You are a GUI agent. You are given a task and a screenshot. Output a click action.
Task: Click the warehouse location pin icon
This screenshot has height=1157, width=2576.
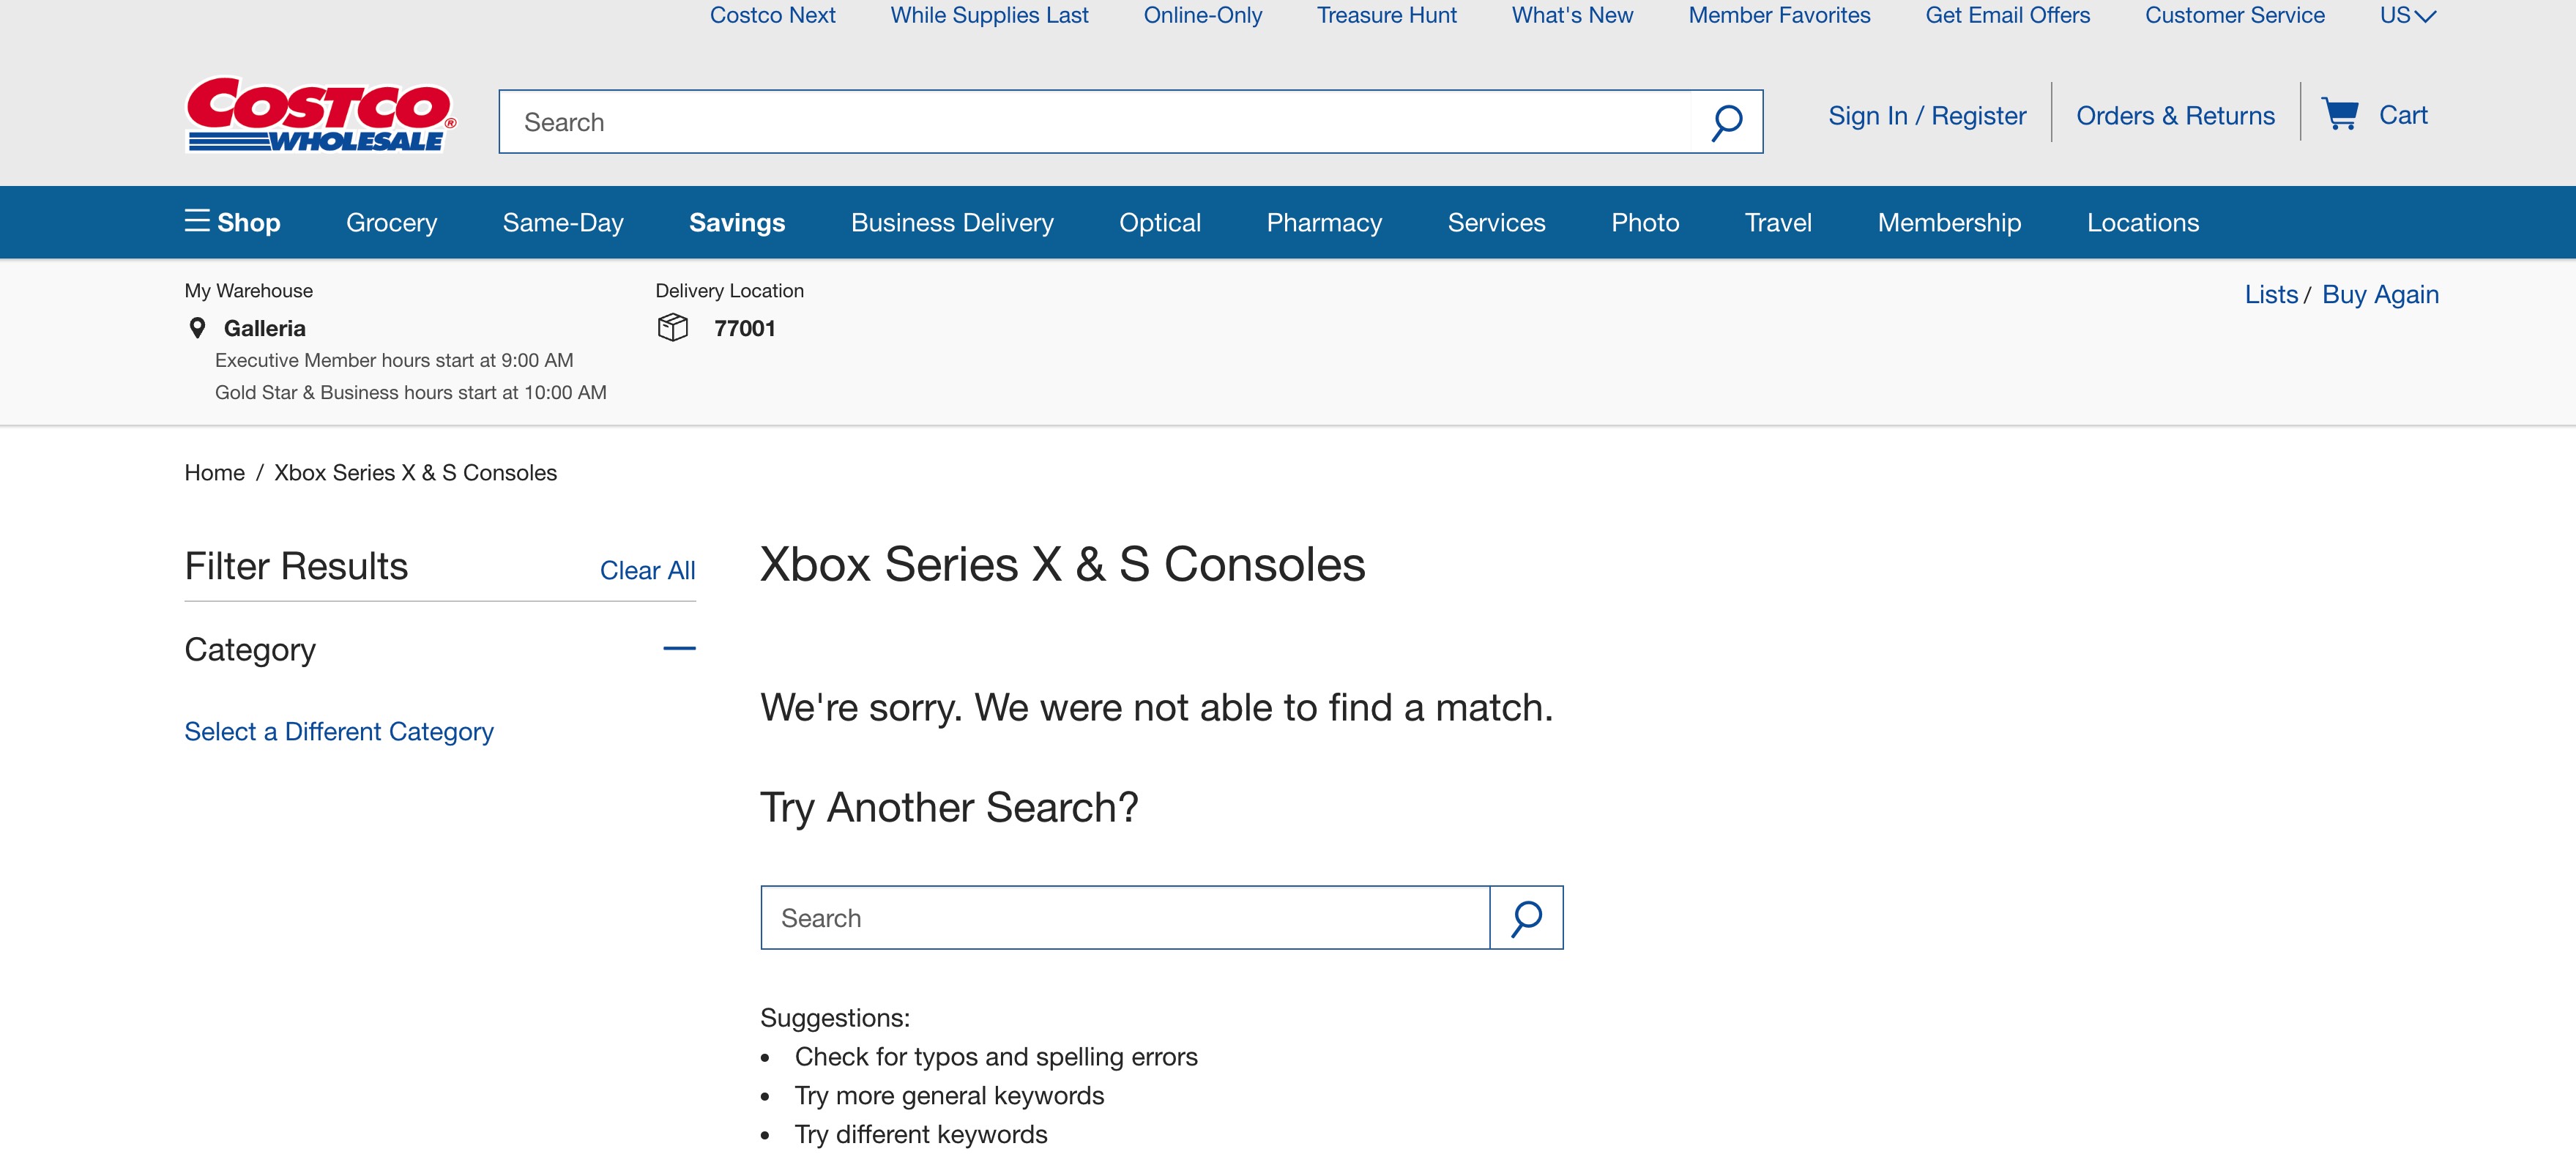pyautogui.click(x=198, y=328)
